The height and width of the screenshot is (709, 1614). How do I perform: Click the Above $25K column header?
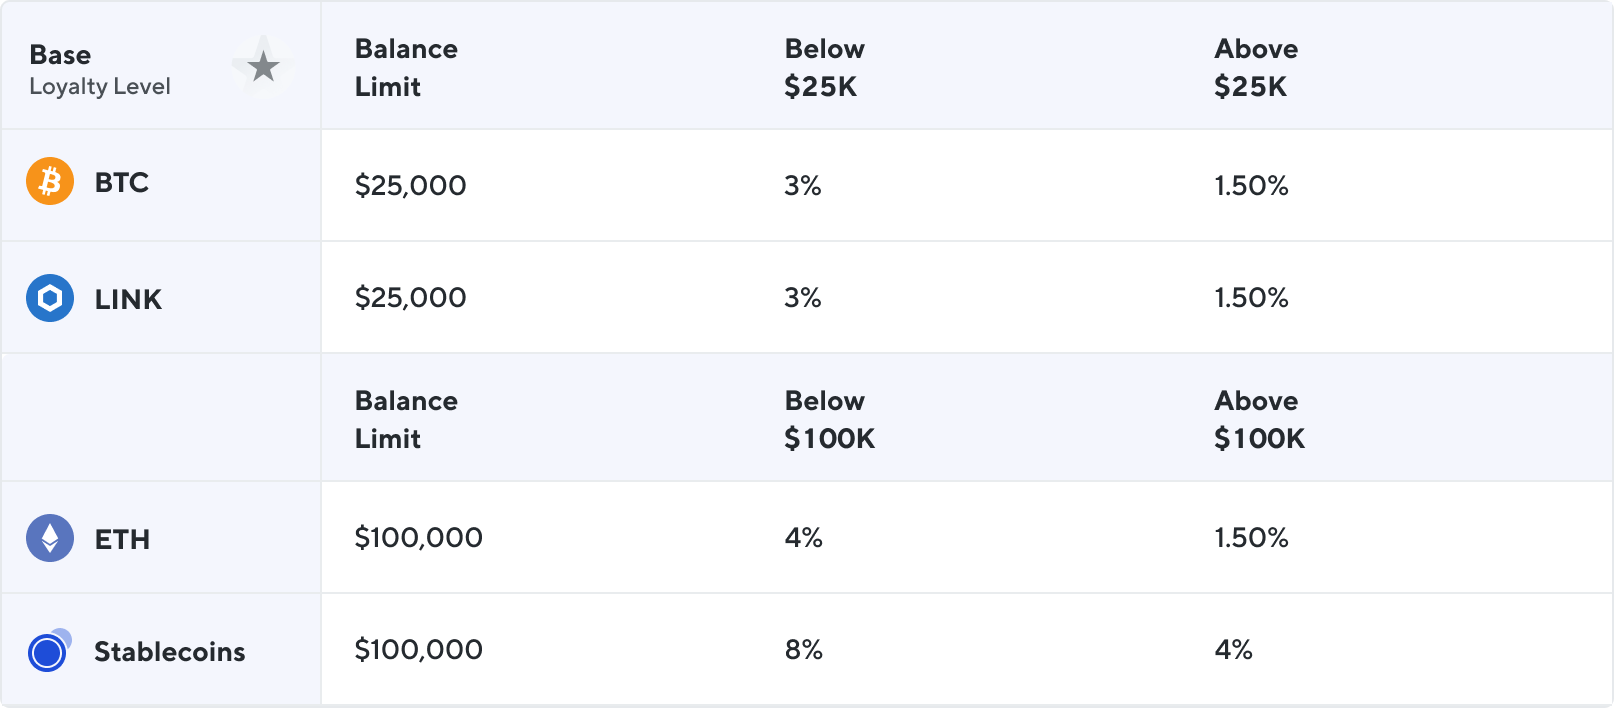(1256, 67)
